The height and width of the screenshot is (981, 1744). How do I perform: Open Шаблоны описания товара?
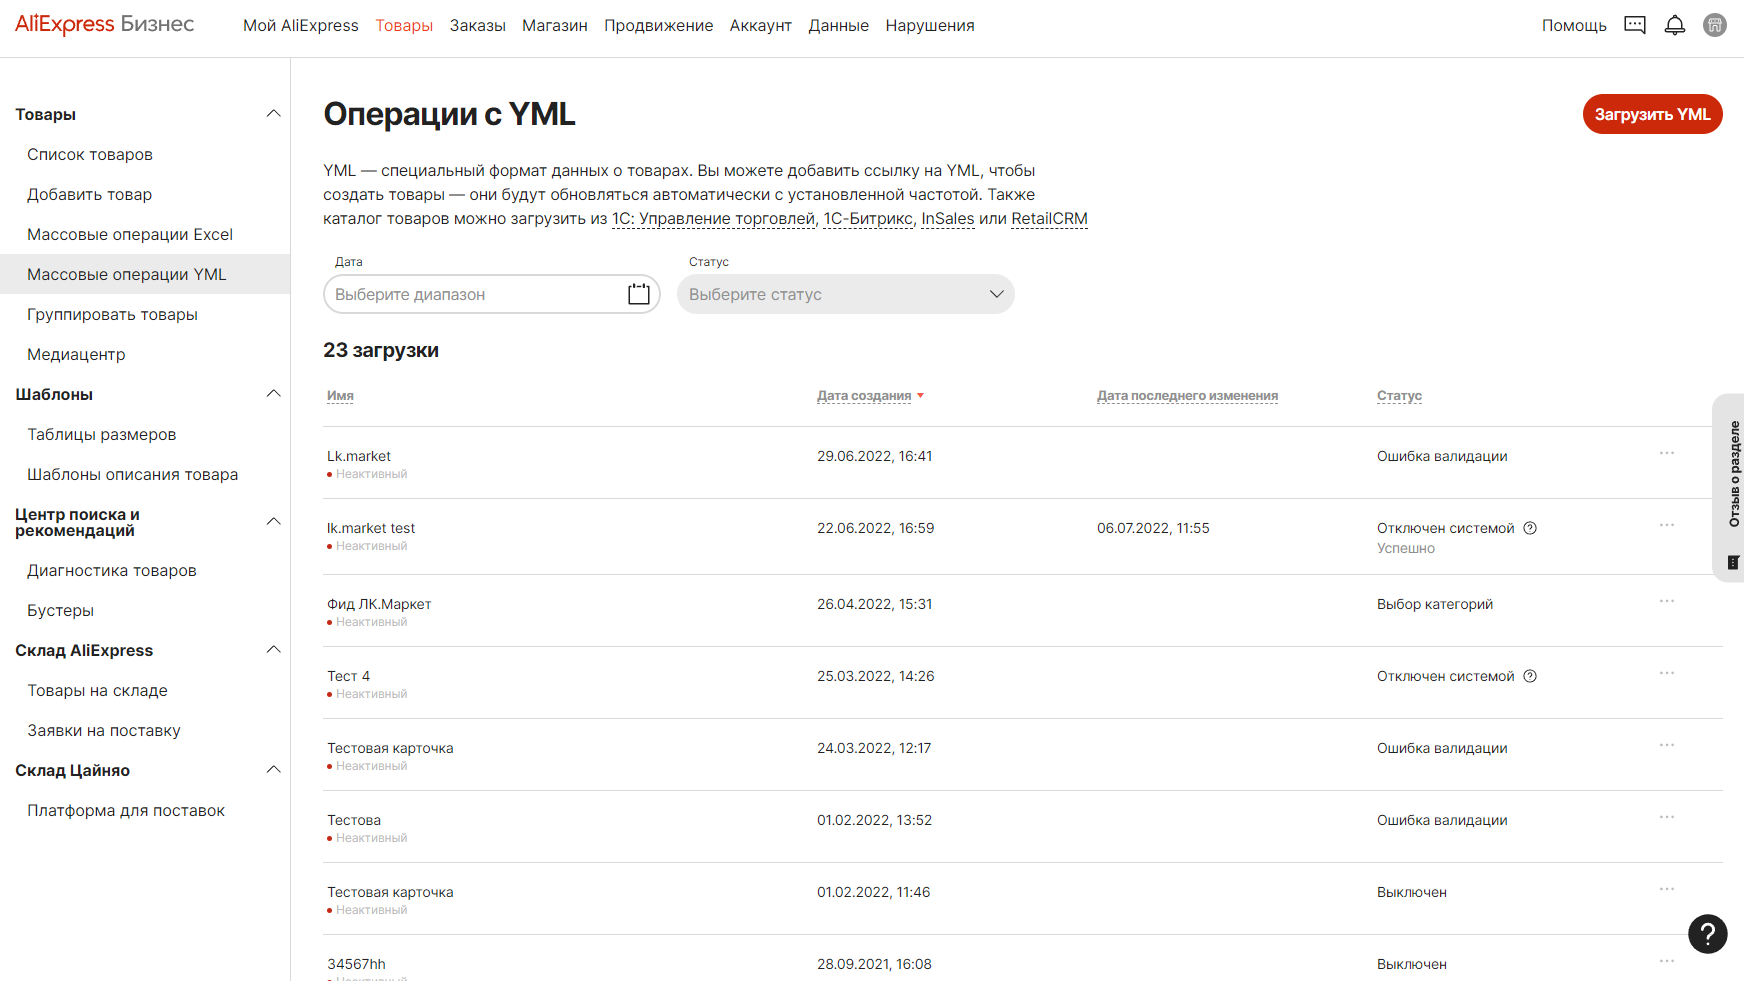(133, 474)
